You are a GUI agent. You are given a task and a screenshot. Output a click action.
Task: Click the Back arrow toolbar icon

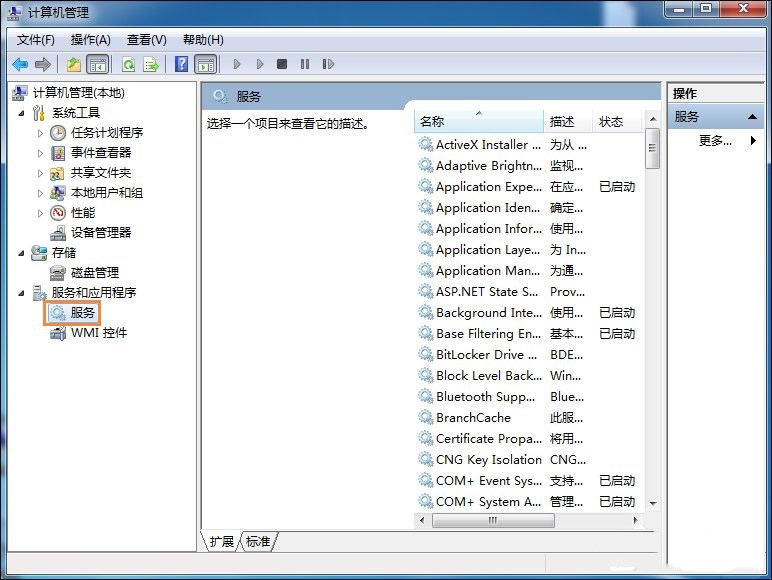click(x=20, y=64)
